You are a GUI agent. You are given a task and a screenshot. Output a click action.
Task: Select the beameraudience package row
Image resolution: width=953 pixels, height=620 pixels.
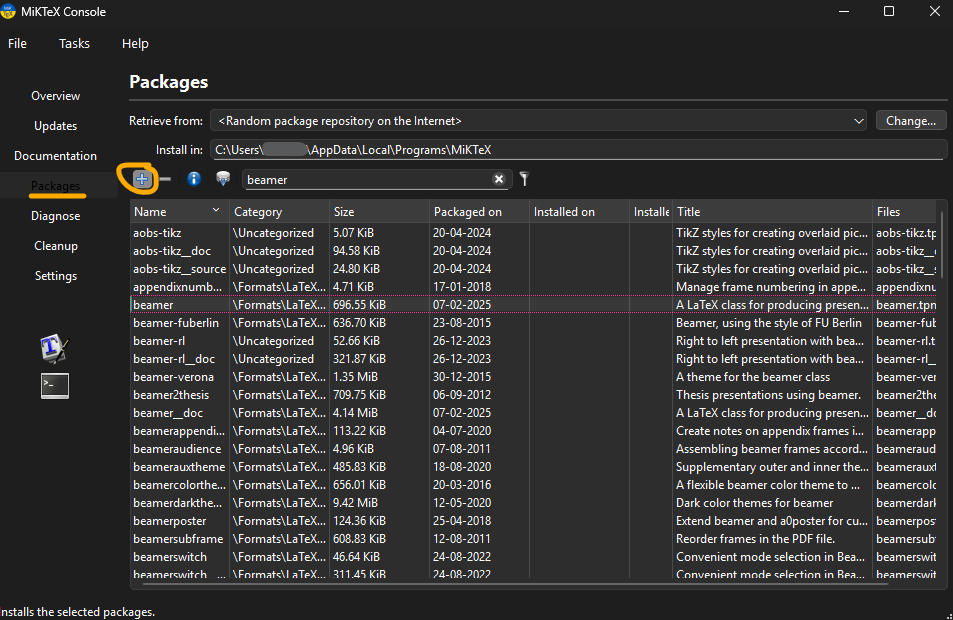pos(534,449)
